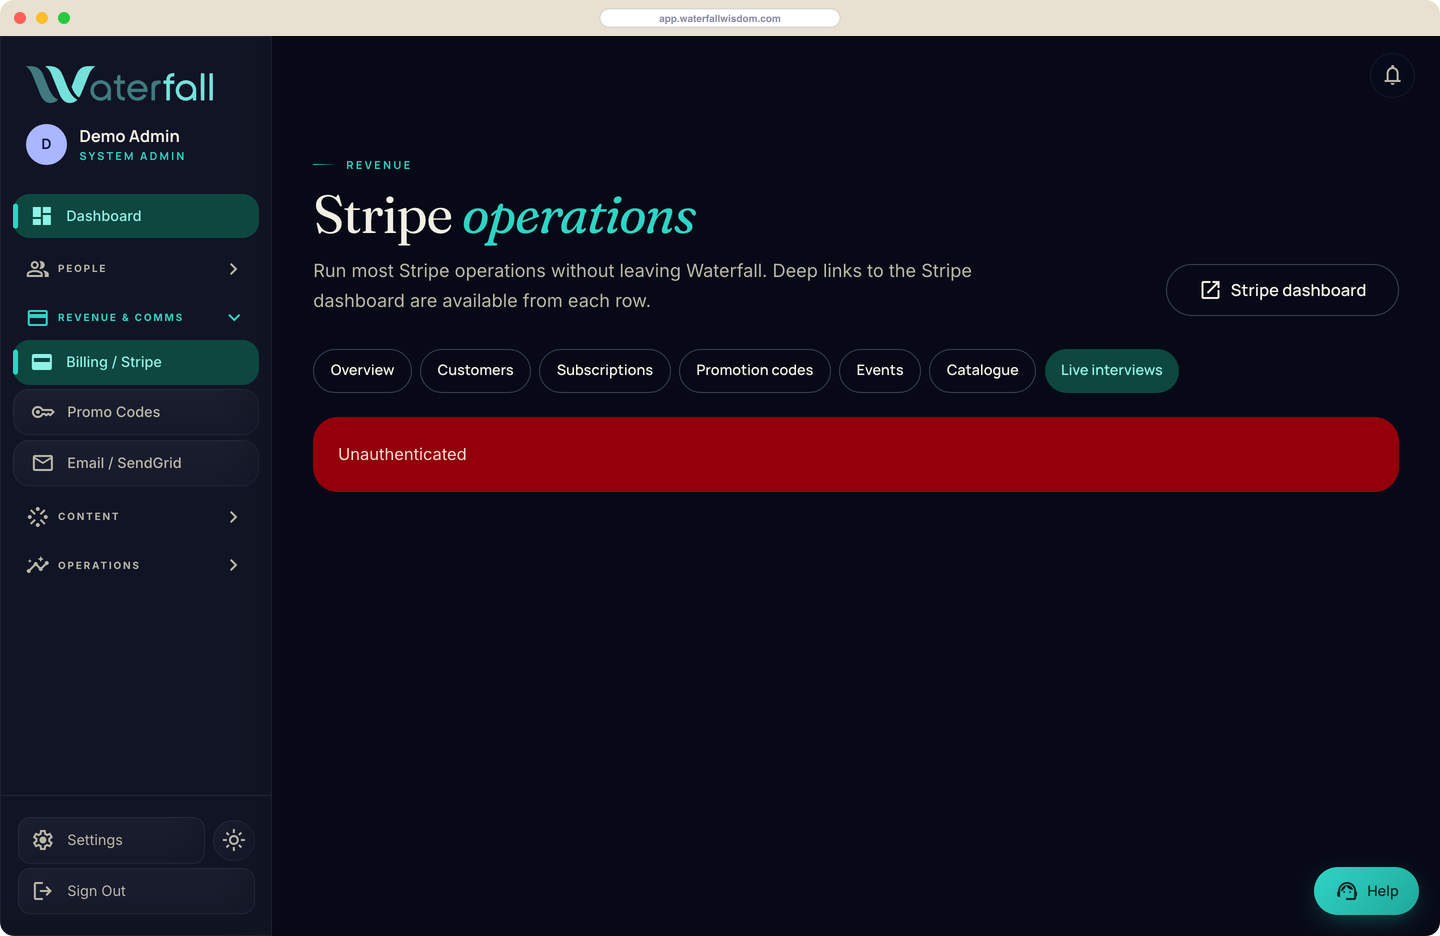This screenshot has width=1440, height=936.
Task: Expand the Operations section chevron
Action: pyautogui.click(x=234, y=565)
